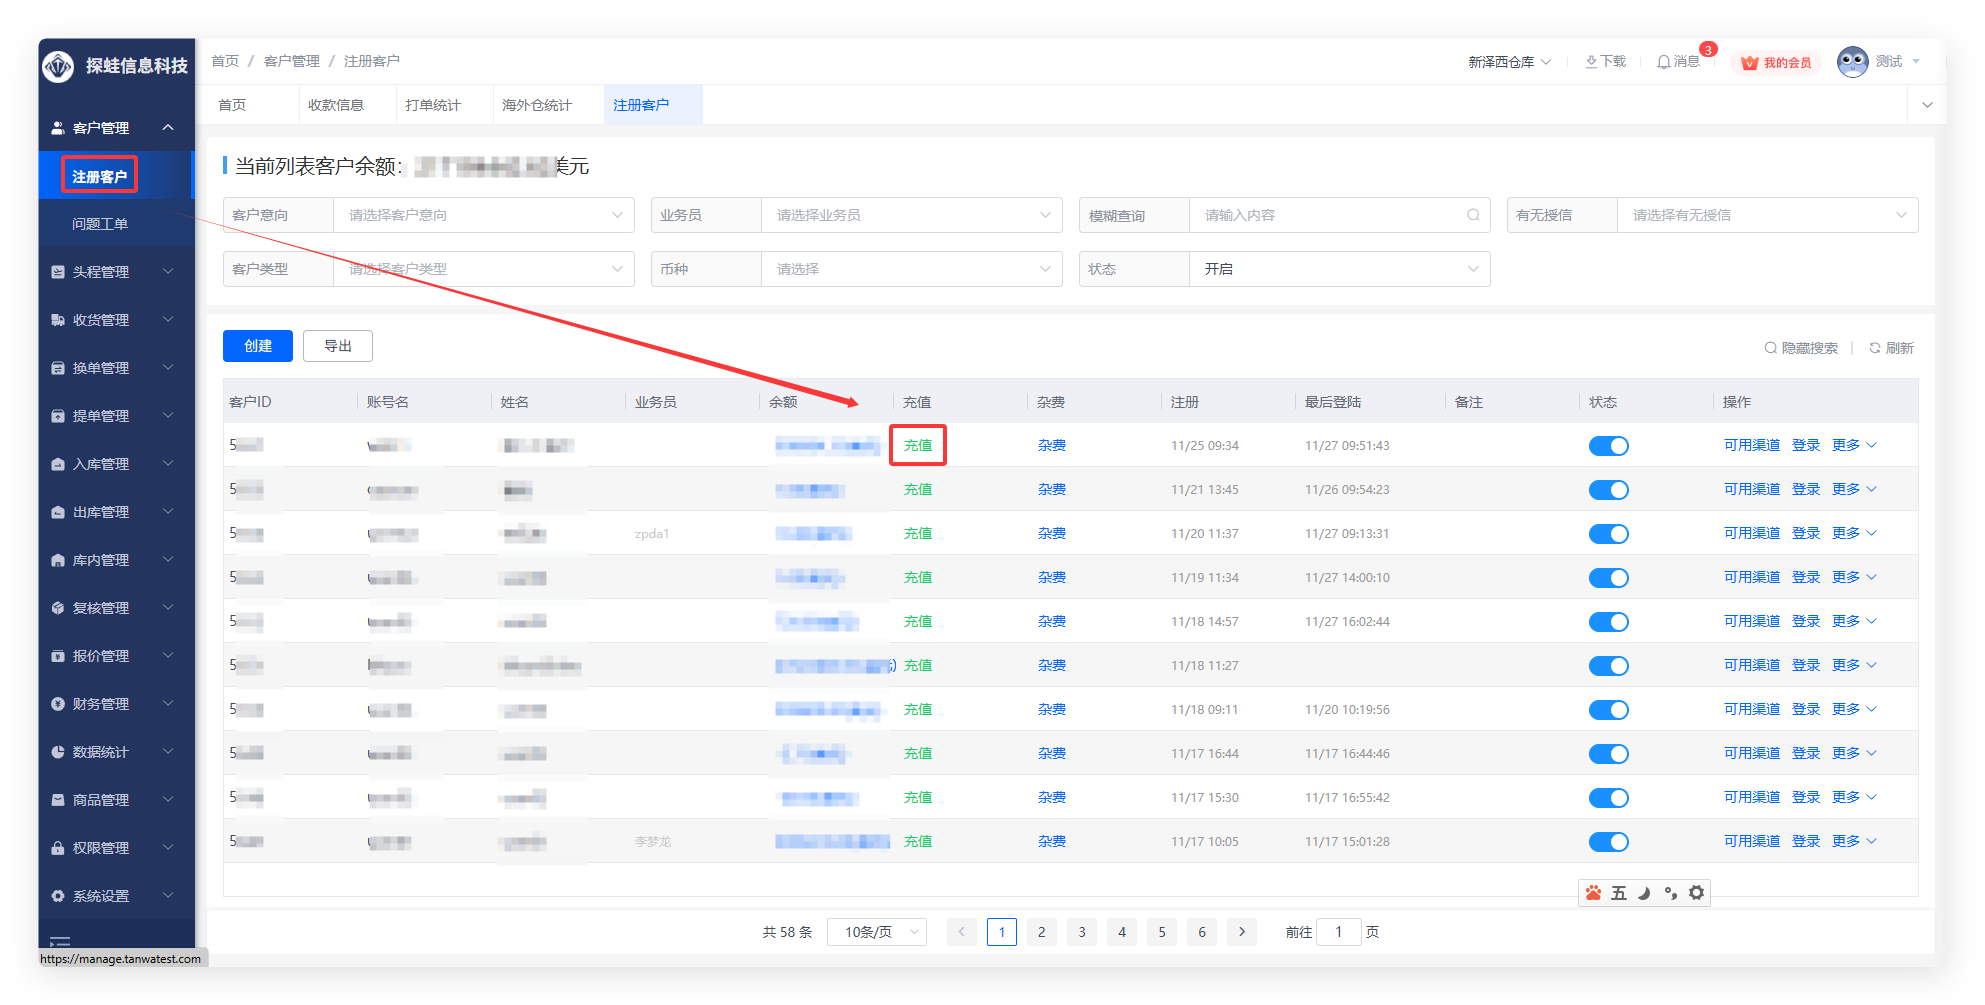The width and height of the screenshot is (1985, 1005).
Task: Toggle off status switch in first customer row
Action: pyautogui.click(x=1608, y=446)
